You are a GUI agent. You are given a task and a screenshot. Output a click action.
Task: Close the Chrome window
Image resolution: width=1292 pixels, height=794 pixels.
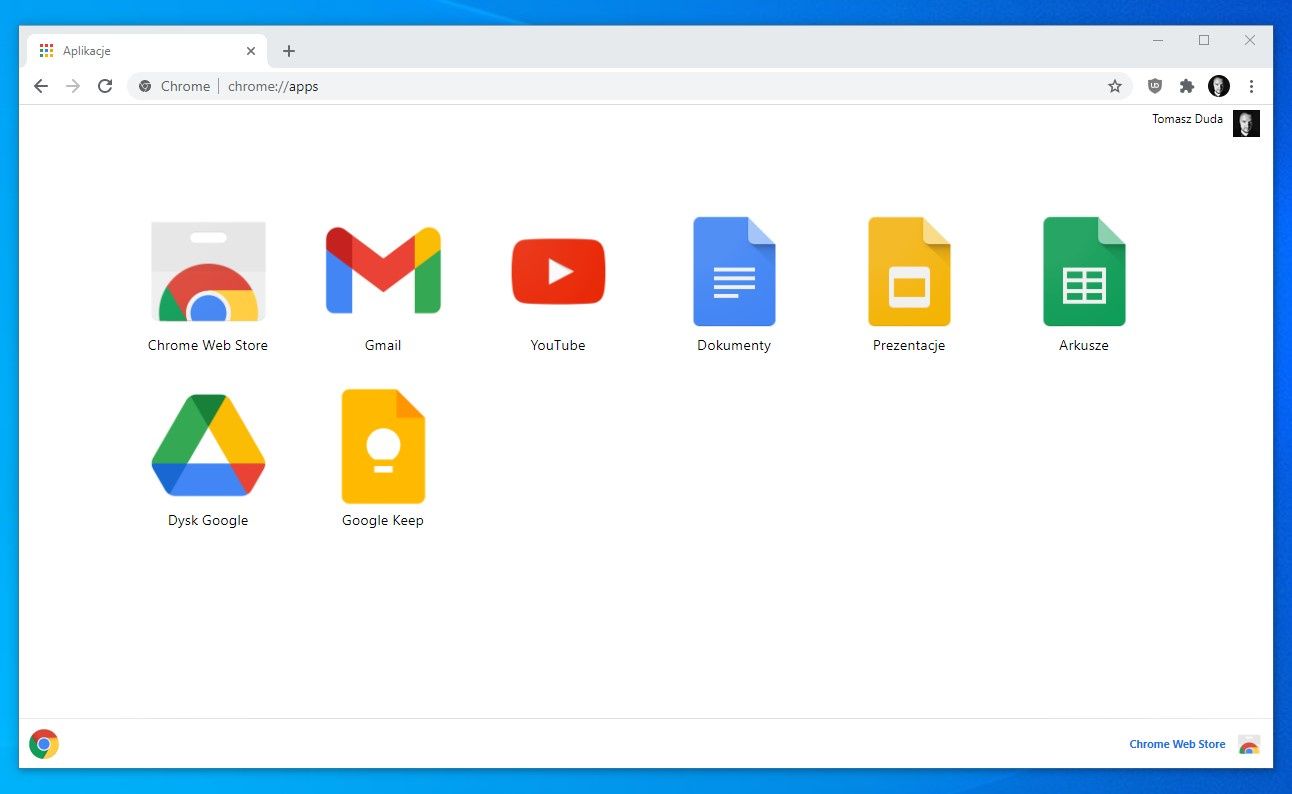[x=1250, y=40]
